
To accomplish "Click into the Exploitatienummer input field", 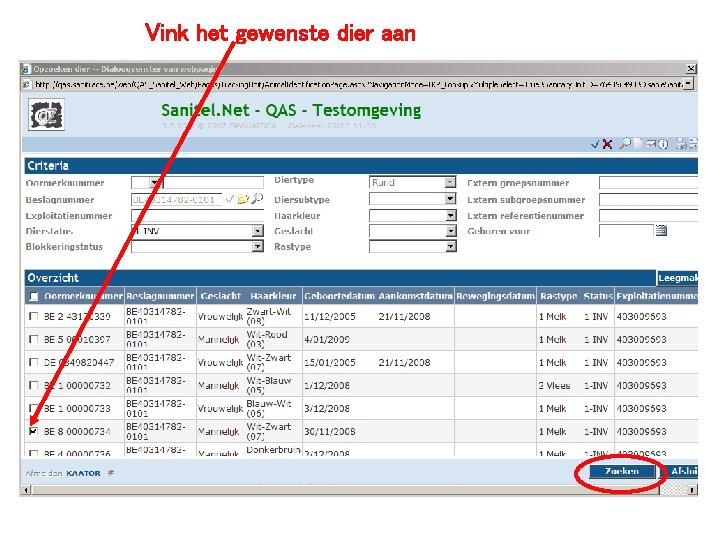I will tap(197, 215).
